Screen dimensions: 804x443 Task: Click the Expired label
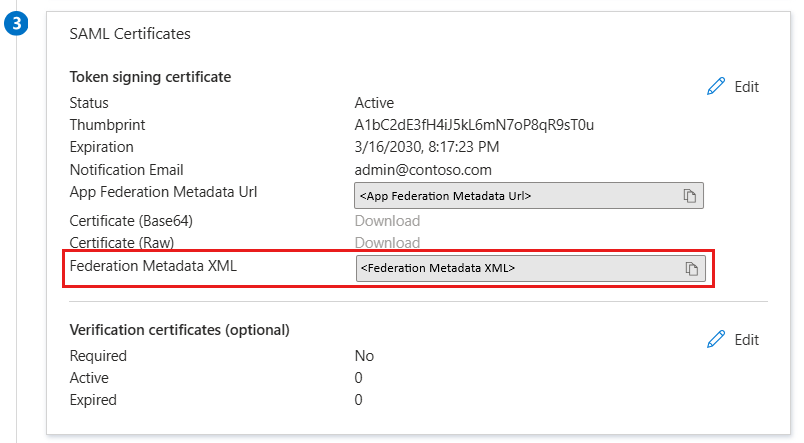click(93, 400)
